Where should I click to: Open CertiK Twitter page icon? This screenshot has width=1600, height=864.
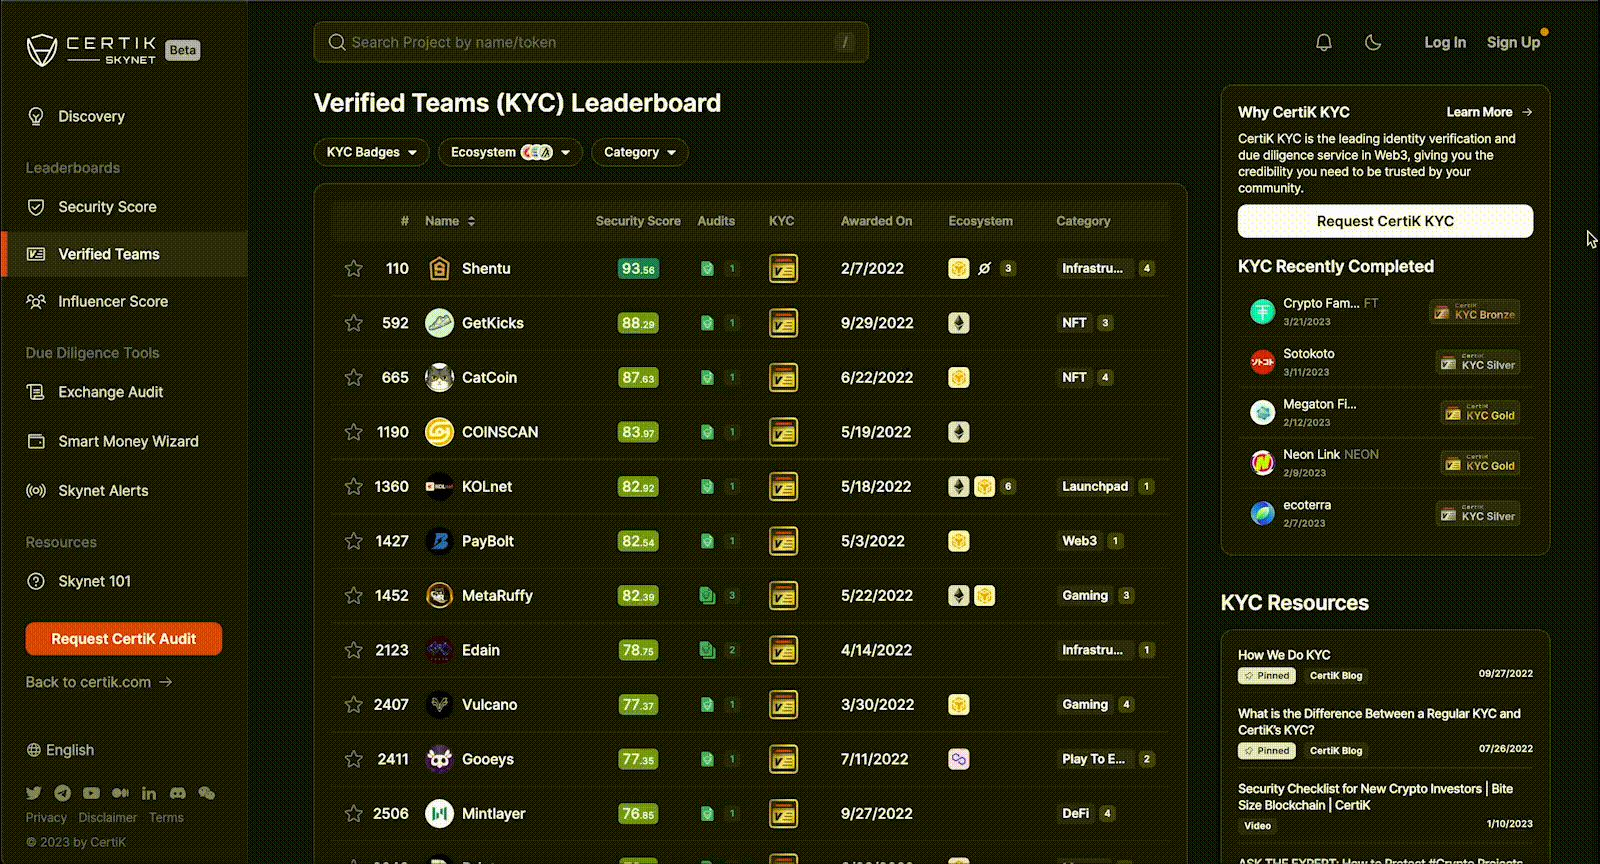click(34, 793)
